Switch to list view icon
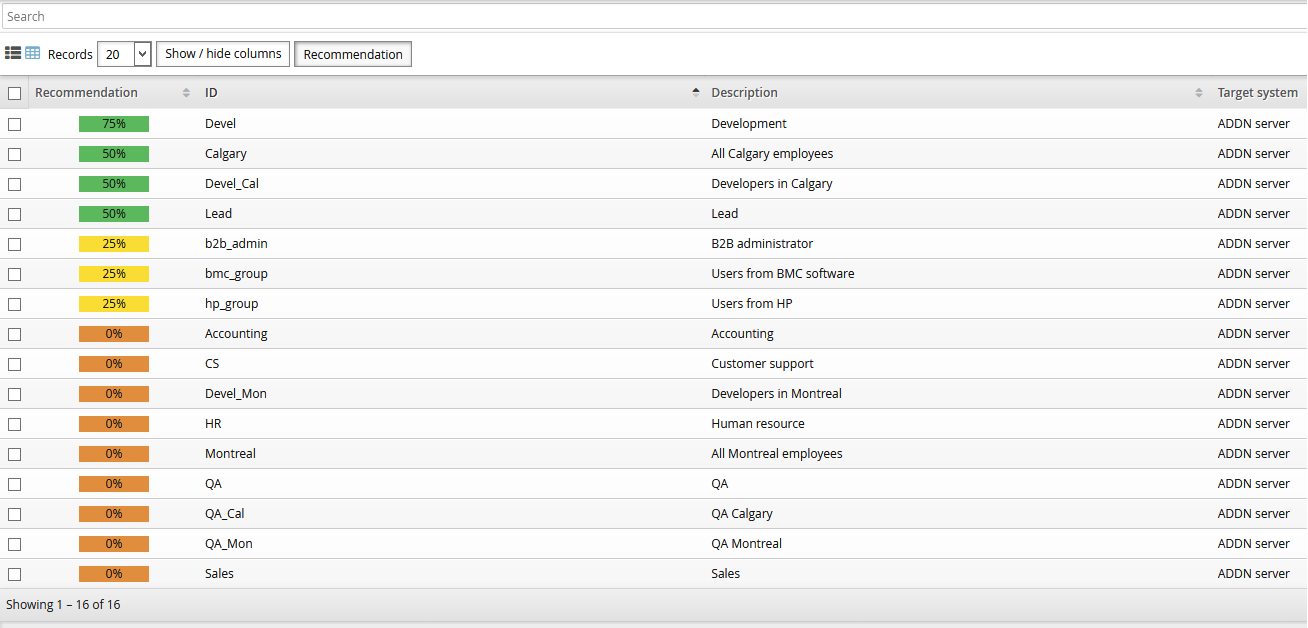Screen dimensions: 1308x628 (13, 53)
